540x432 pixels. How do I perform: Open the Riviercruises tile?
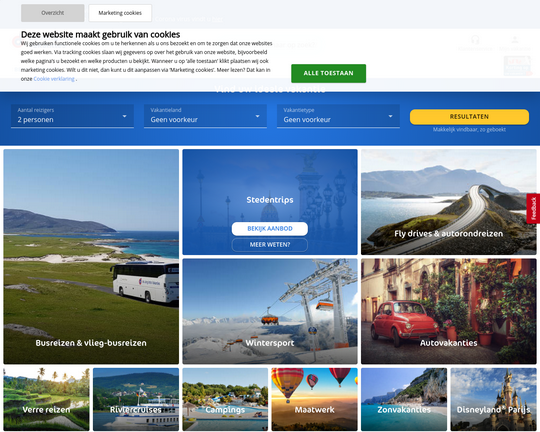click(136, 399)
